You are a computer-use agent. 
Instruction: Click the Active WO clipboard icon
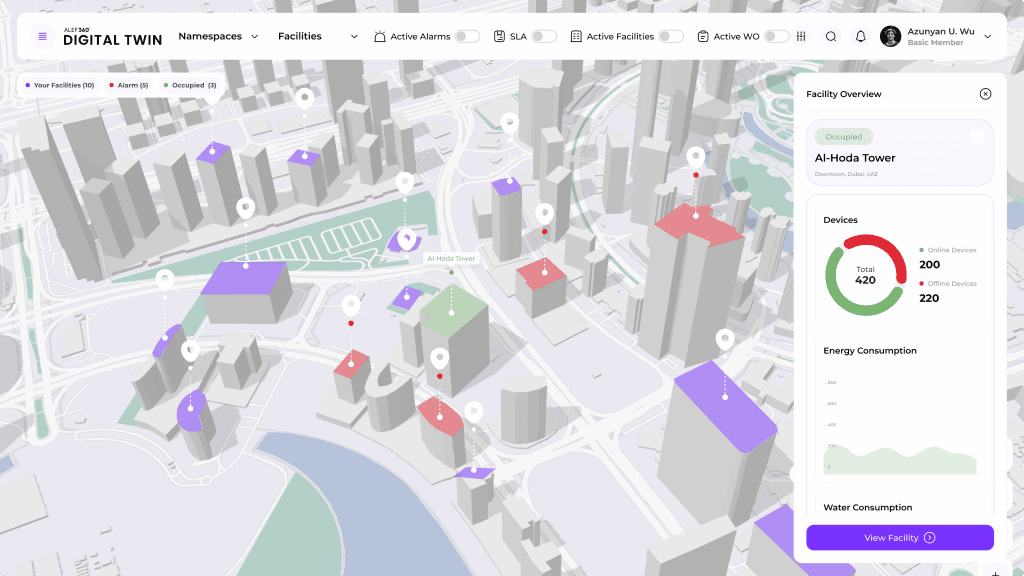(703, 37)
